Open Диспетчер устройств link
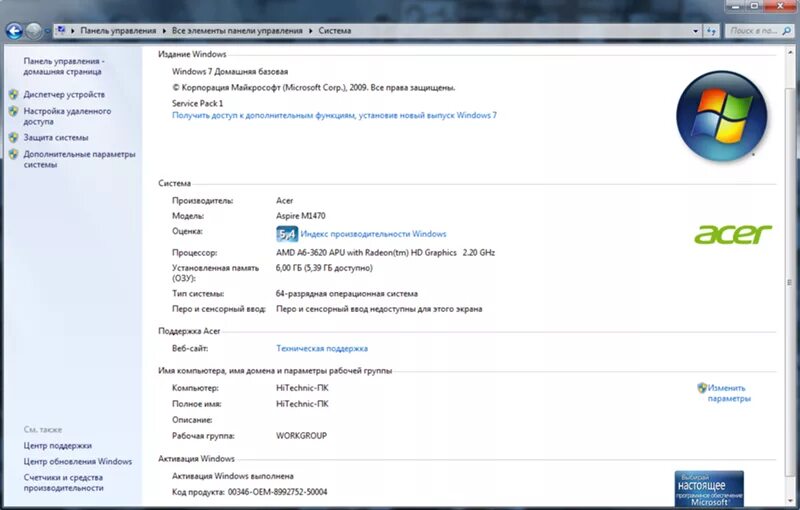The width and height of the screenshot is (800, 510). (x=64, y=94)
